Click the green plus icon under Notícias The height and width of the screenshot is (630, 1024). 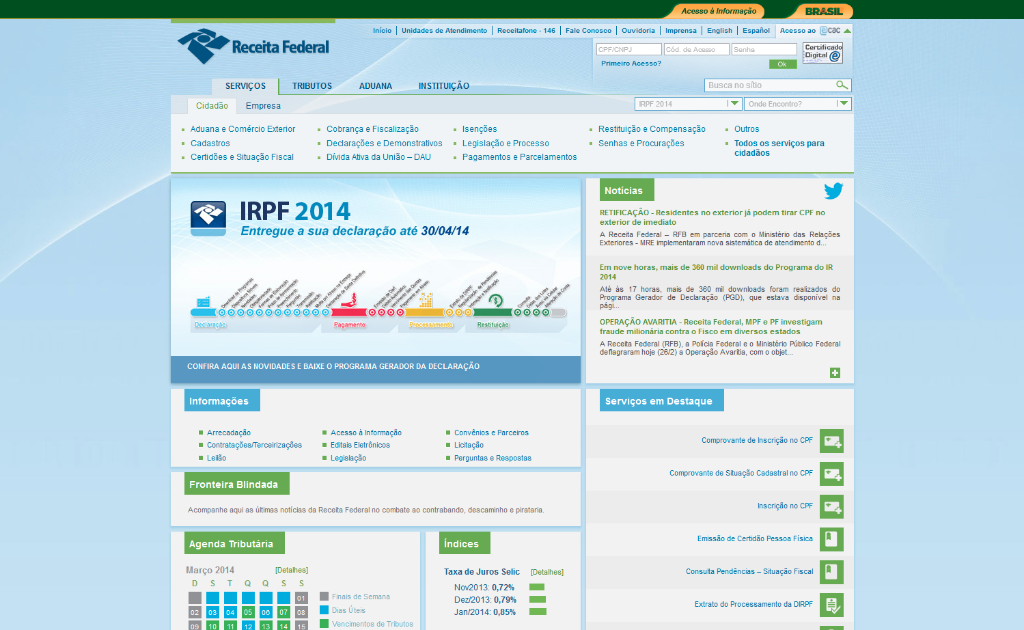coord(835,373)
